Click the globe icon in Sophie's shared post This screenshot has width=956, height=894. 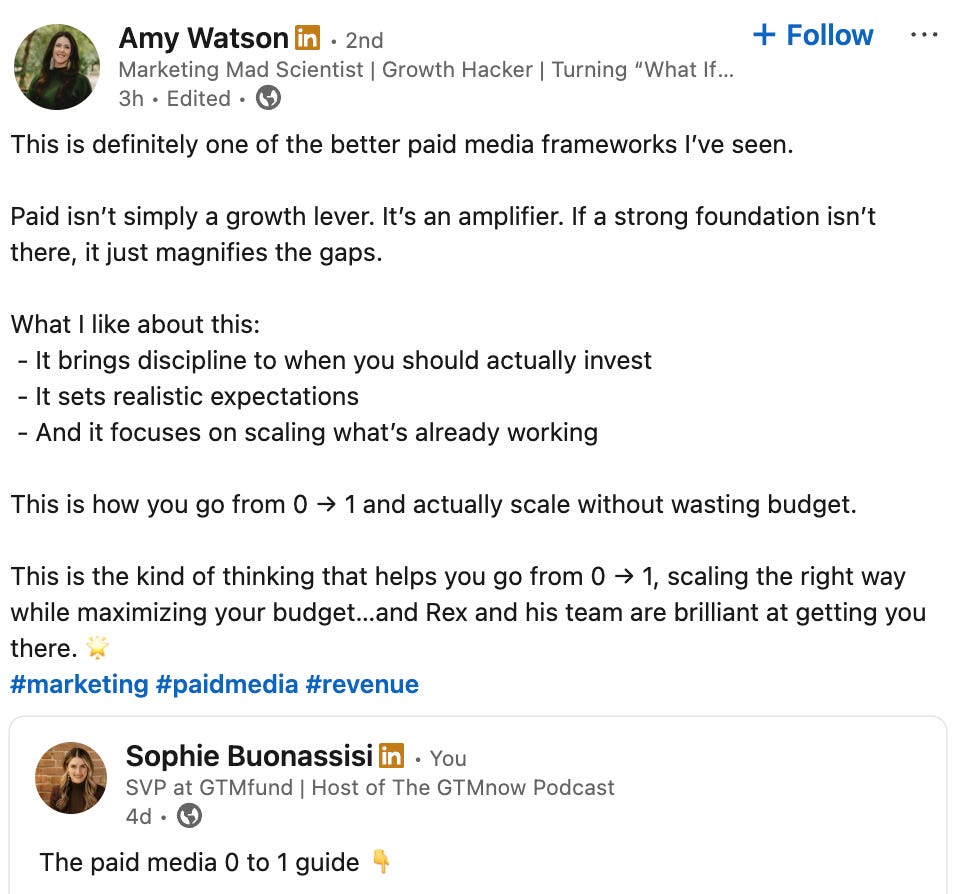(189, 816)
